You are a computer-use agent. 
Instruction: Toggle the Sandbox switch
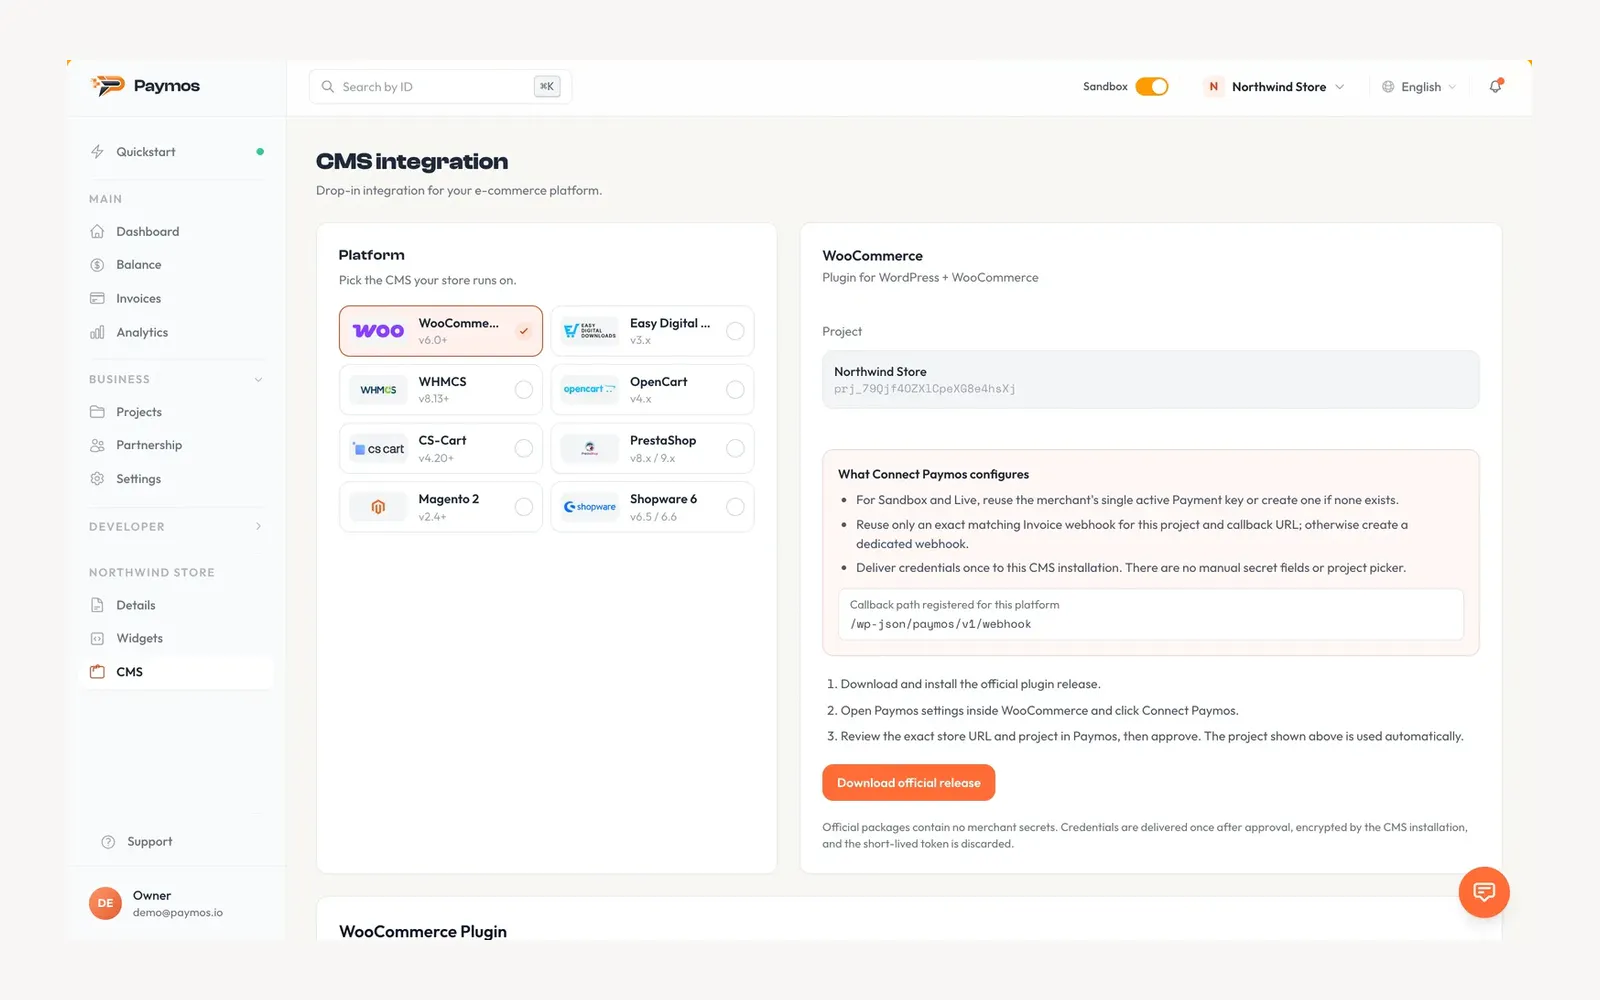click(x=1152, y=87)
